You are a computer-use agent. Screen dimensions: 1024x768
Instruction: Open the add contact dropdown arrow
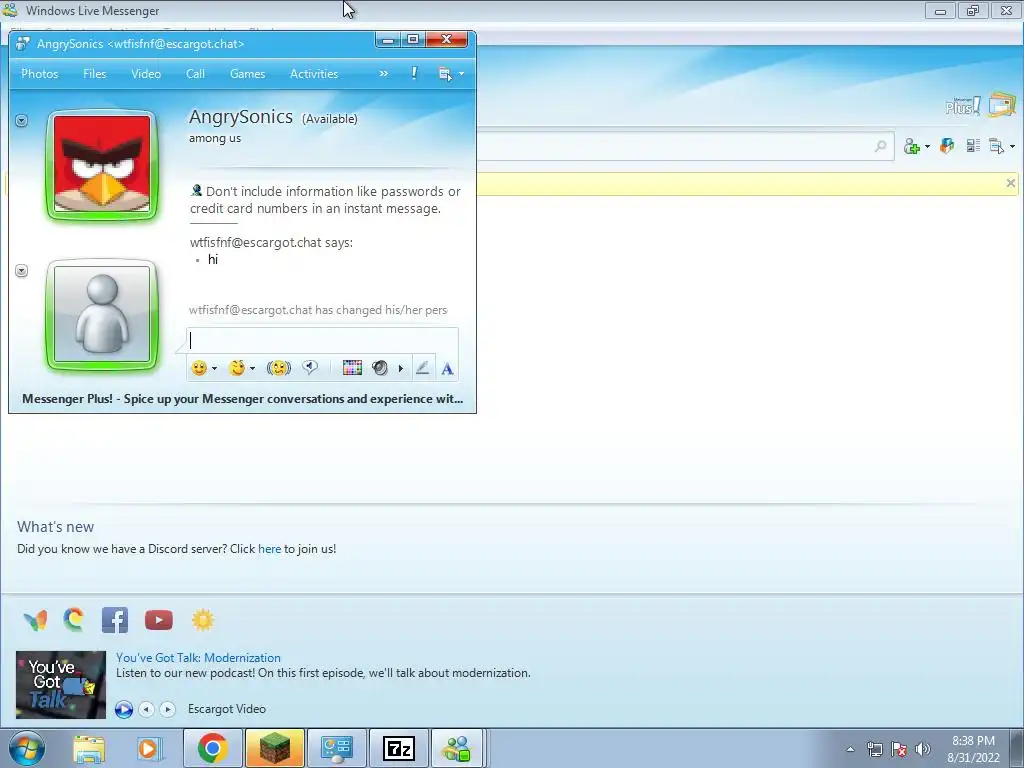[927, 146]
